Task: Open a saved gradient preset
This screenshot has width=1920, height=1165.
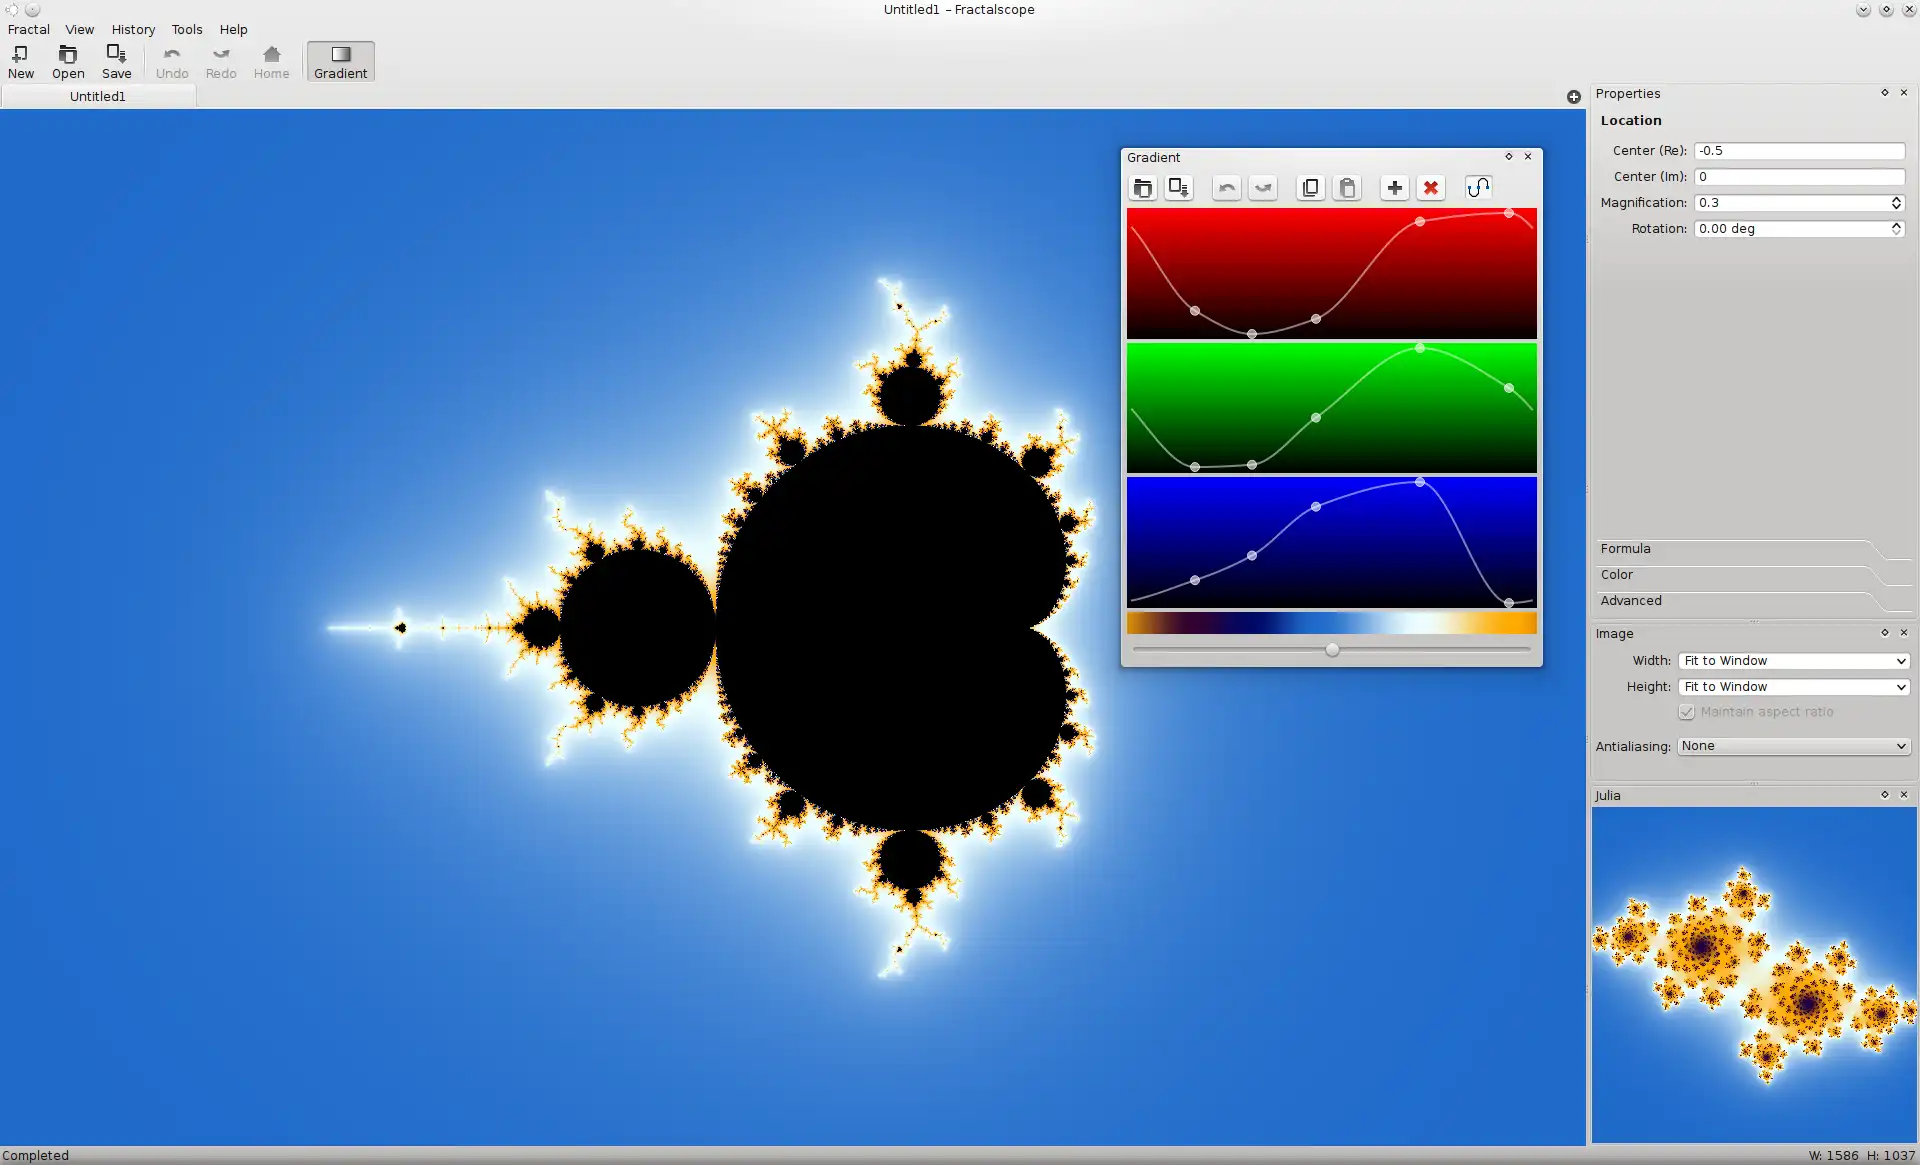Action: pyautogui.click(x=1143, y=187)
